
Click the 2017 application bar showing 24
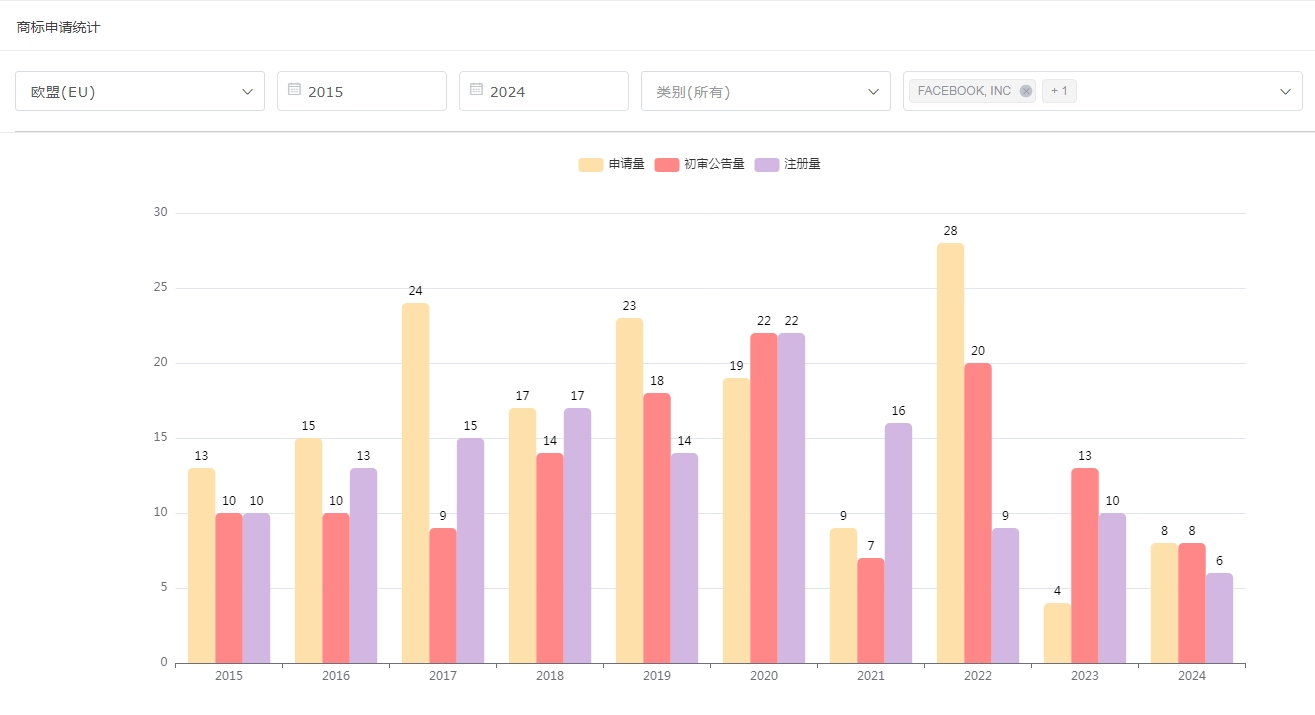click(x=415, y=482)
